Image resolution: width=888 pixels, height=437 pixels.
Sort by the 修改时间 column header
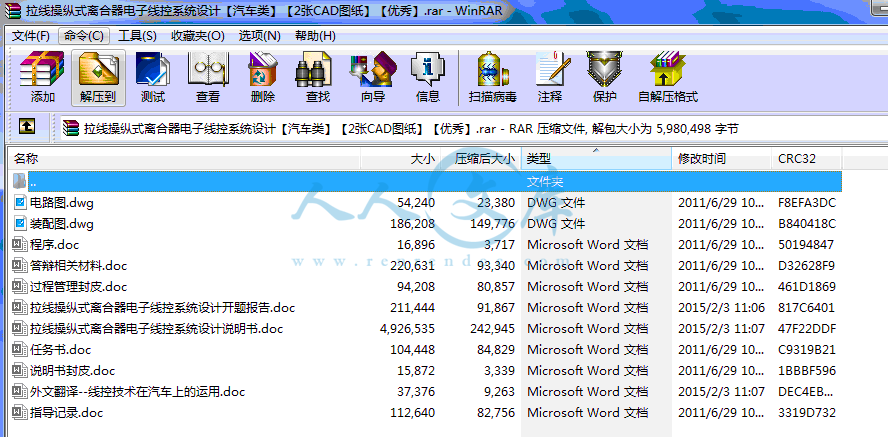[x=722, y=159]
